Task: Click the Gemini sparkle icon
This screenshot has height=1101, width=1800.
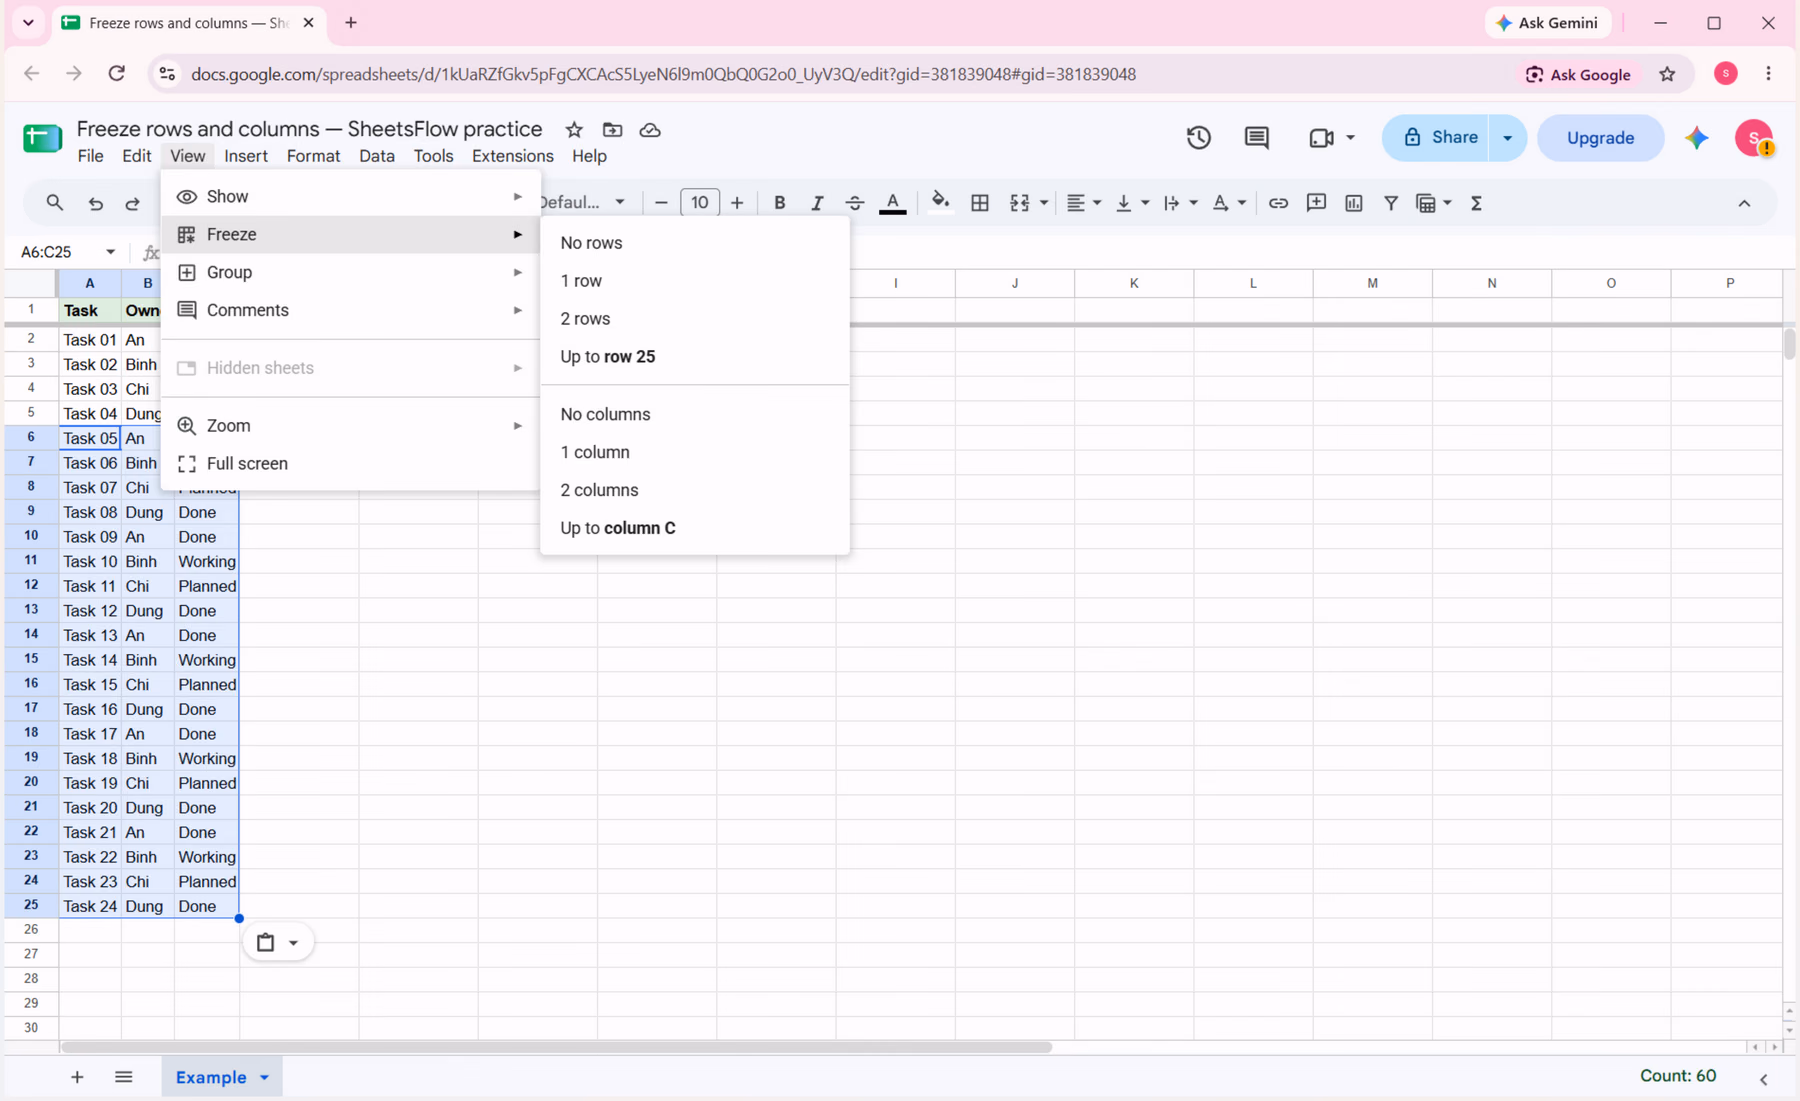Action: coord(1697,138)
